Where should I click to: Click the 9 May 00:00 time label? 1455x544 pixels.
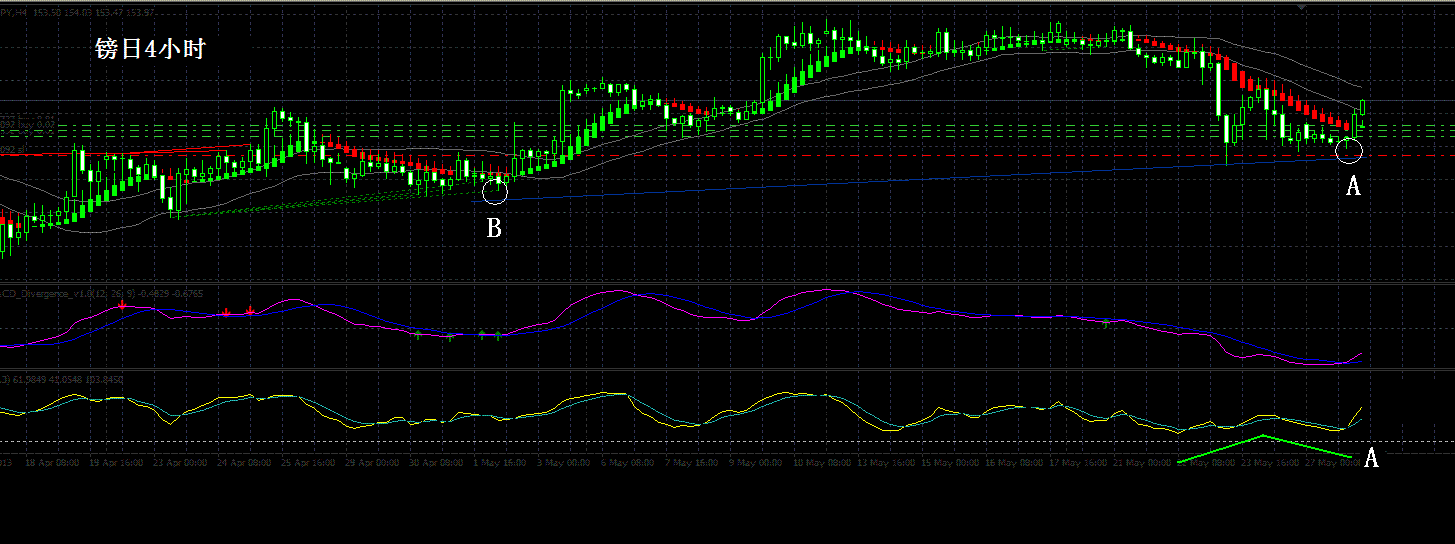pyautogui.click(x=756, y=462)
